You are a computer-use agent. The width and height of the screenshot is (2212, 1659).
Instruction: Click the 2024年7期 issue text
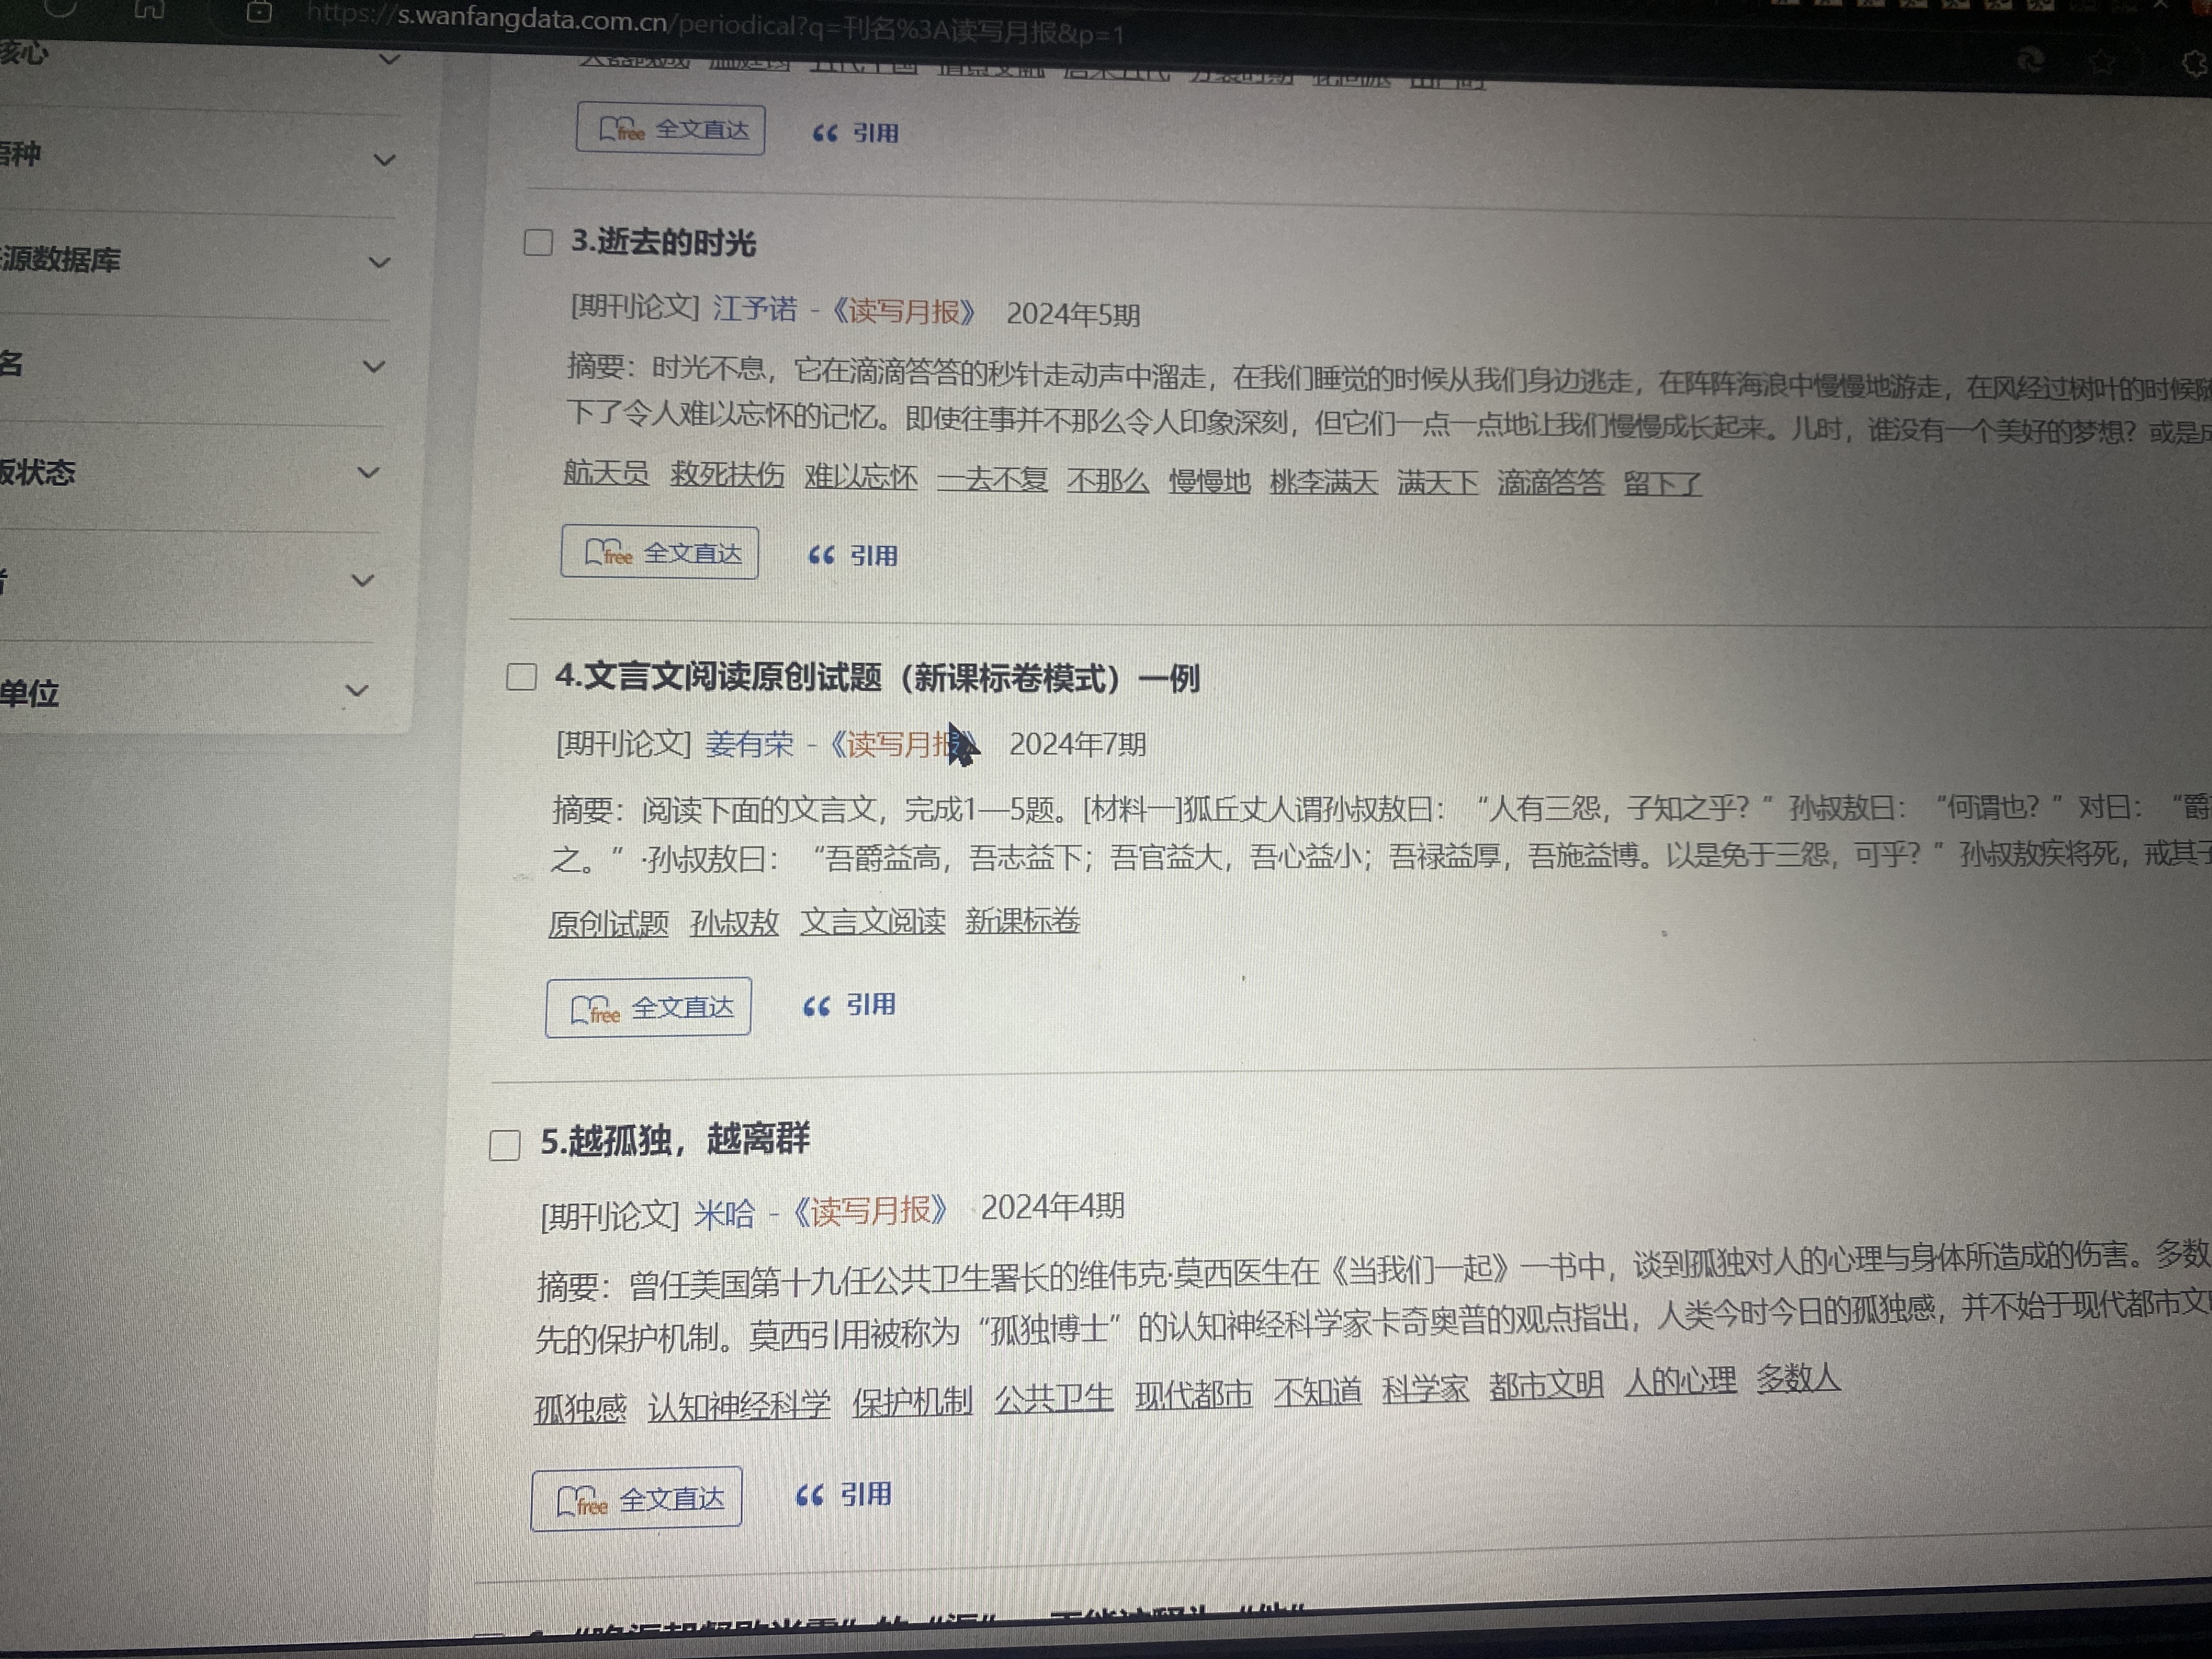(x=1077, y=745)
